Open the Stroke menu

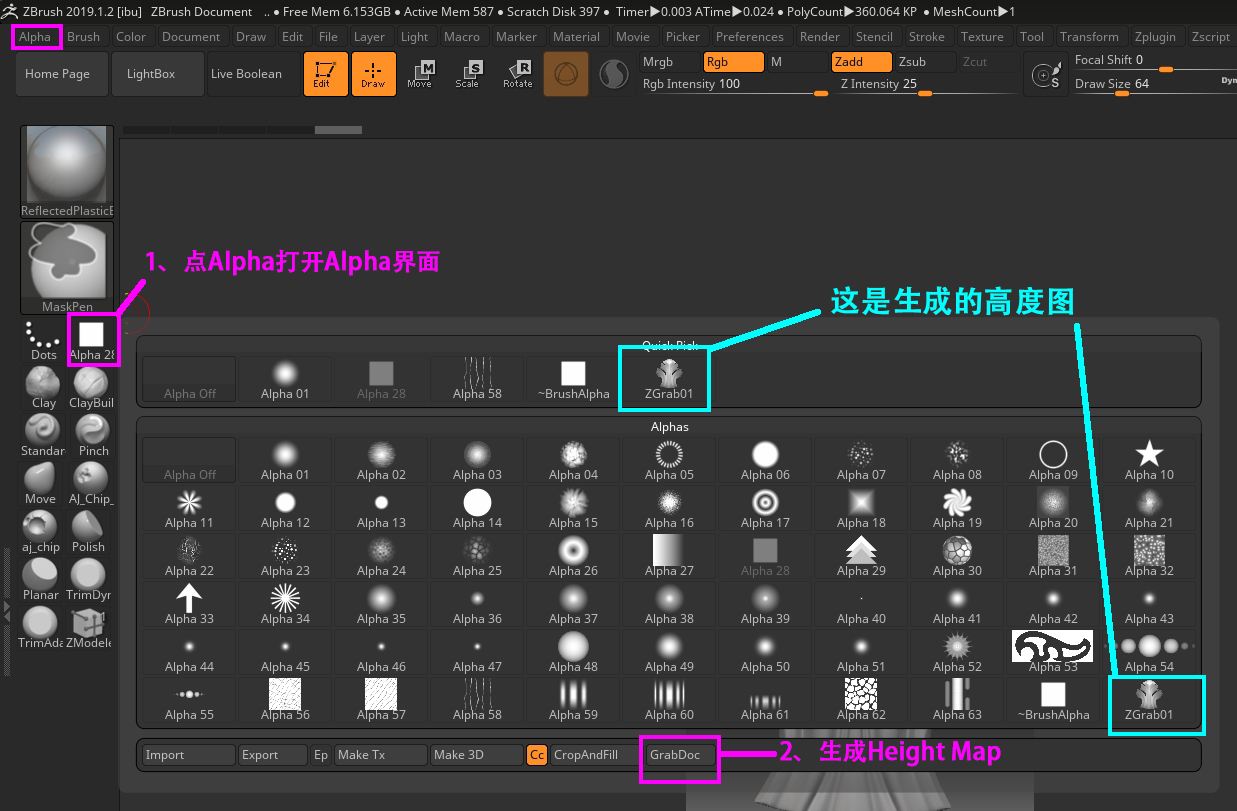(926, 37)
